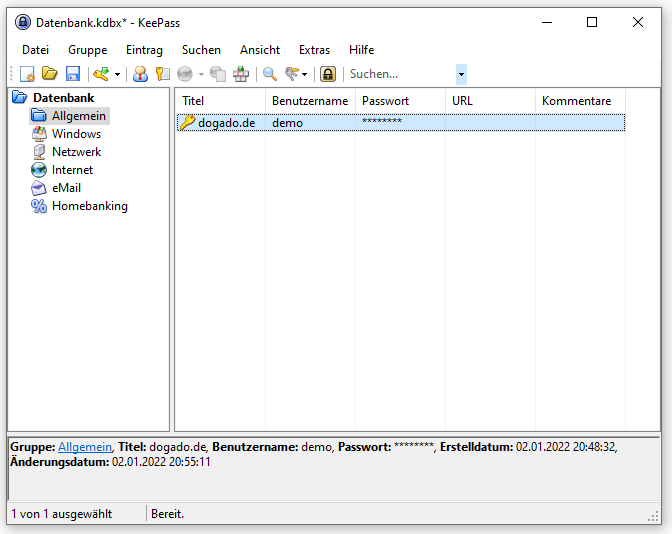Open the Suchen quick search dropdown arrow

461,74
